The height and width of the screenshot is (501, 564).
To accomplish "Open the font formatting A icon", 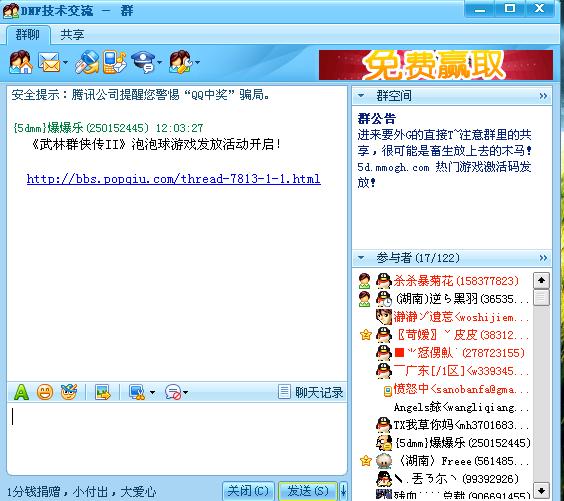I will coord(21,392).
